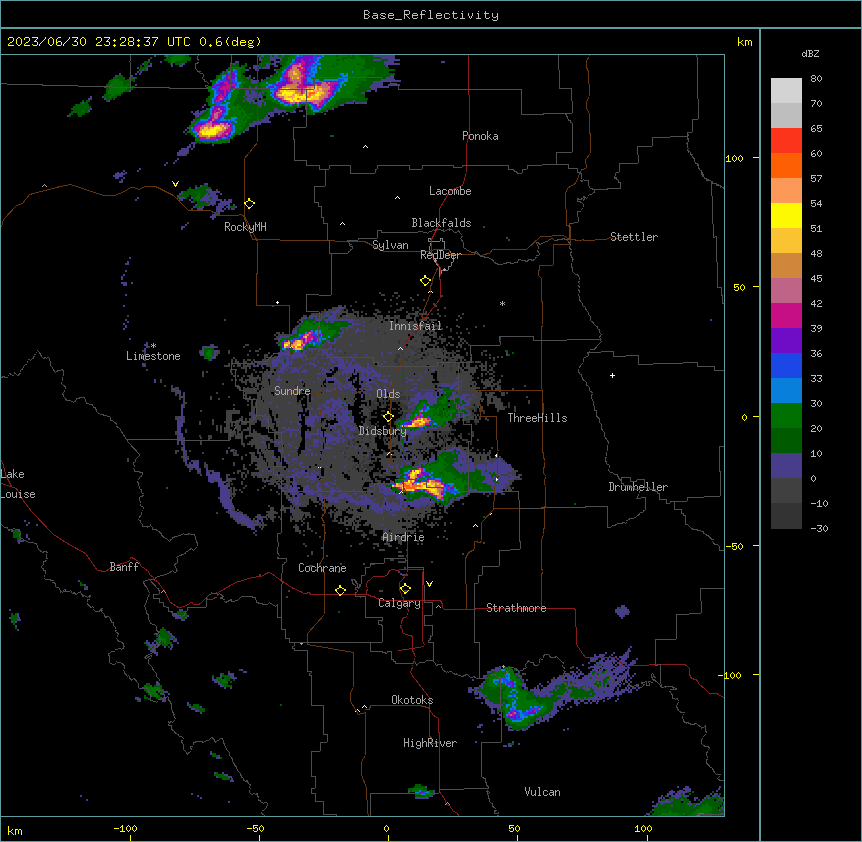The height and width of the screenshot is (842, 862).
Task: Click the dBZ legend heading
Action: pos(810,53)
